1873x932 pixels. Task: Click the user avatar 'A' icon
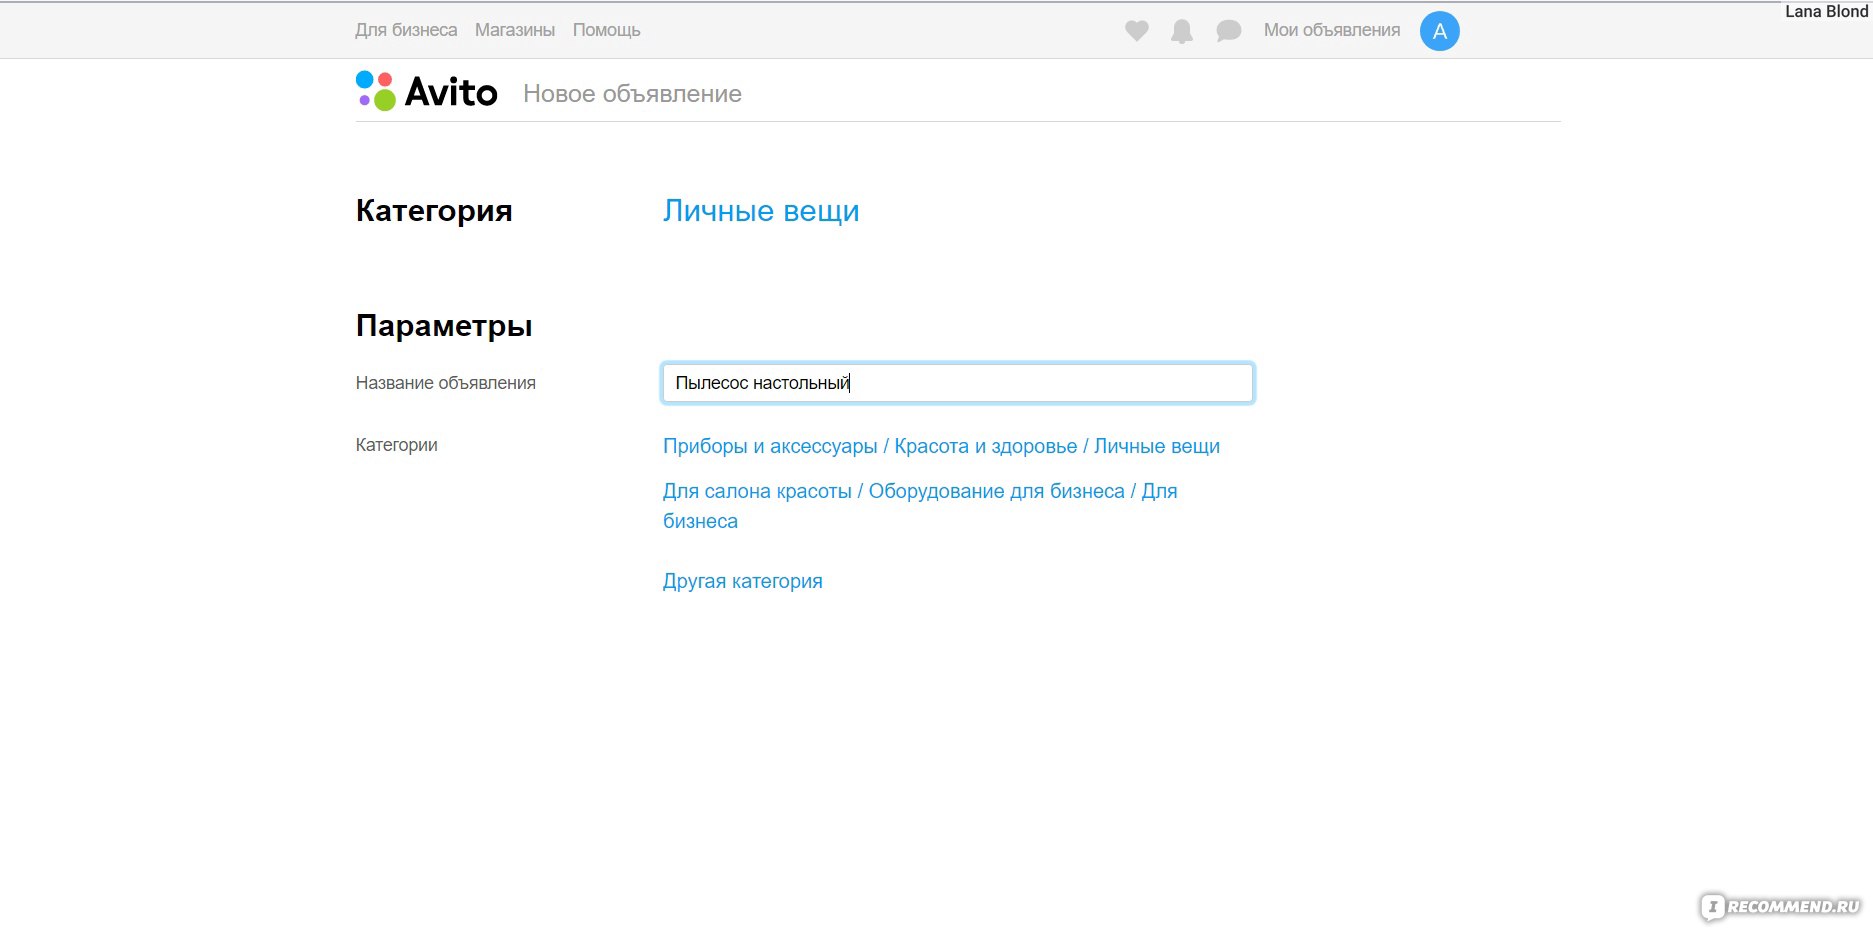[x=1440, y=31]
